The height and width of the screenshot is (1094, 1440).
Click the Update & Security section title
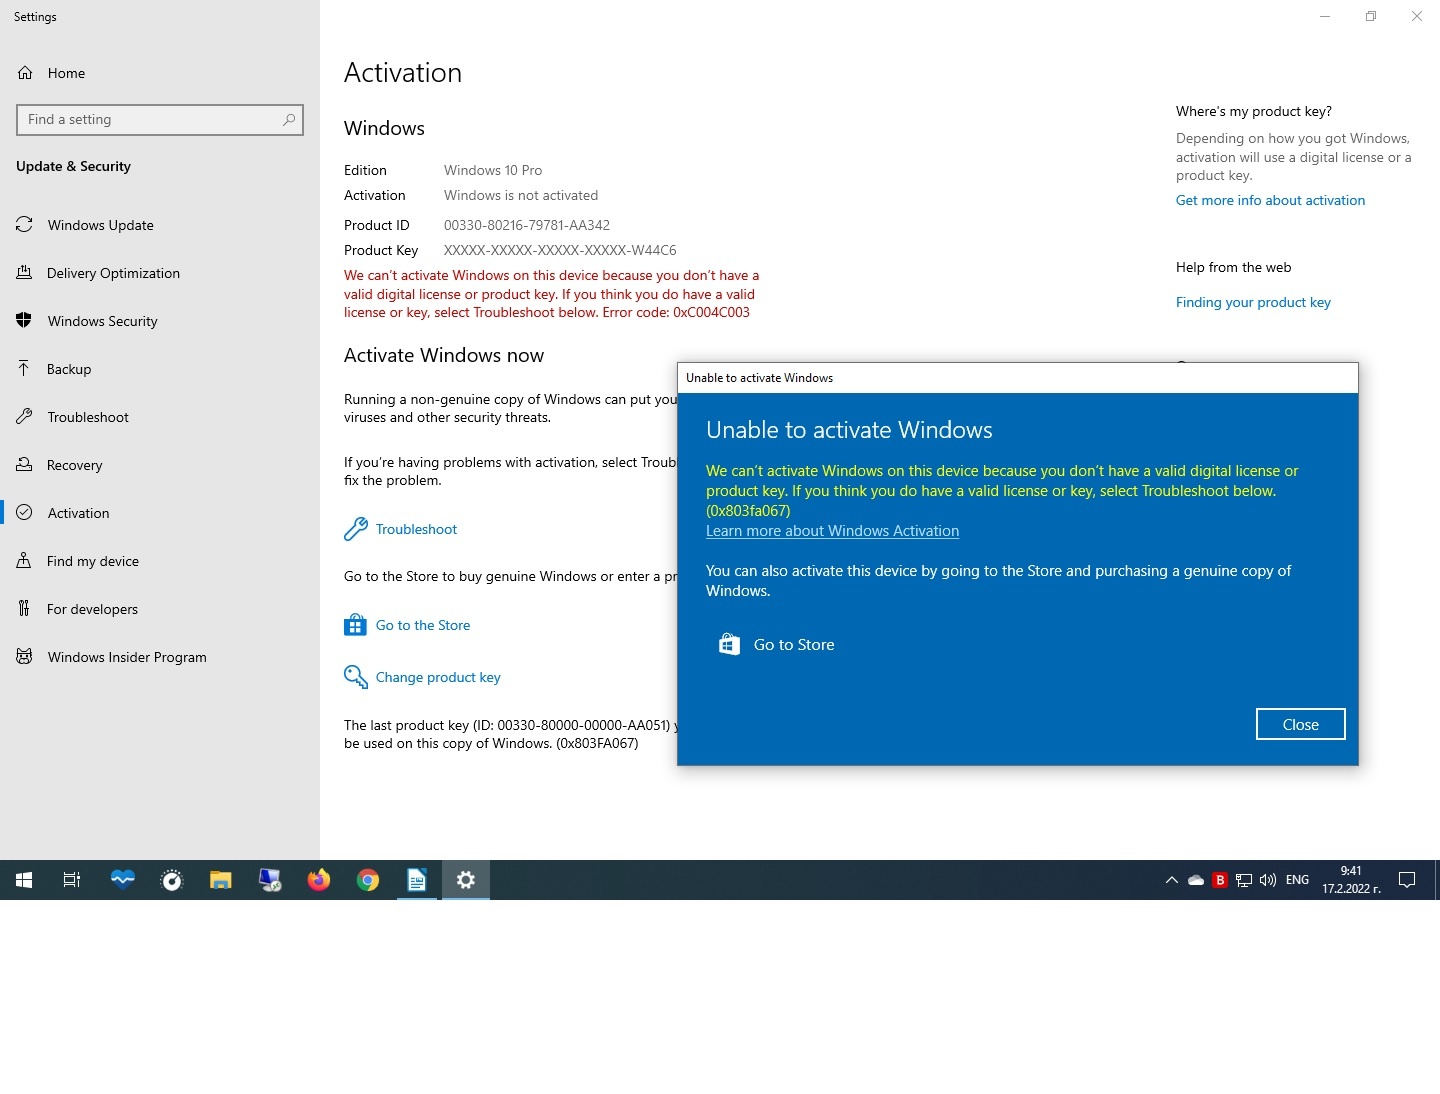coord(73,166)
